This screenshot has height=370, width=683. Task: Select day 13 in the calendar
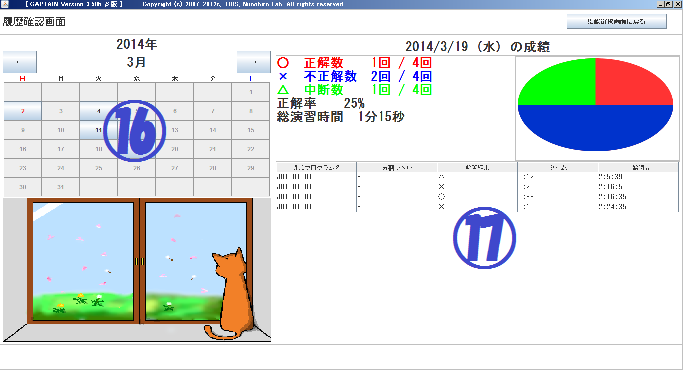[175, 130]
